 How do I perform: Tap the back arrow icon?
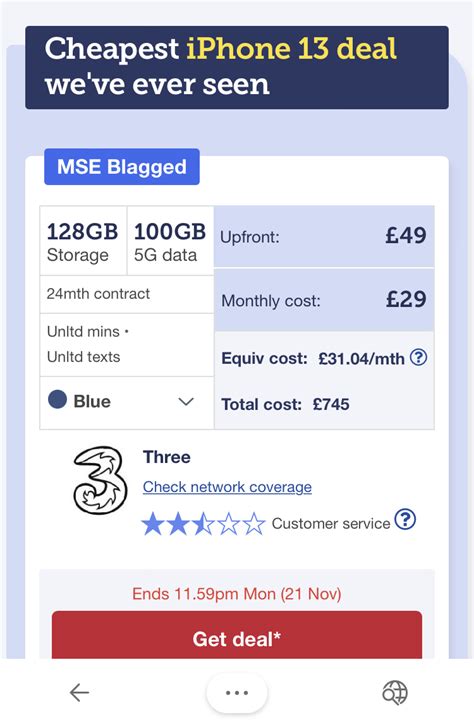(79, 693)
